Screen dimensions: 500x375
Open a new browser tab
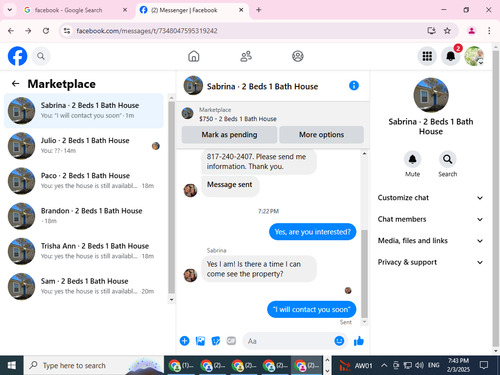(x=259, y=10)
